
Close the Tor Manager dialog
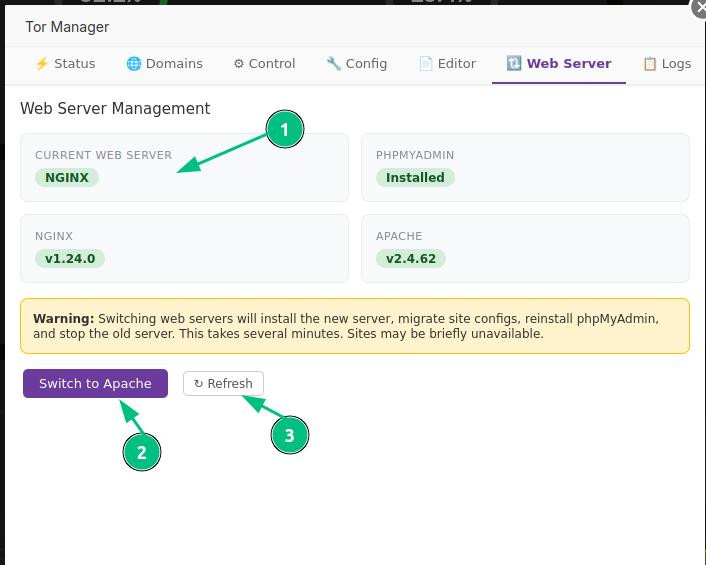coord(699,8)
